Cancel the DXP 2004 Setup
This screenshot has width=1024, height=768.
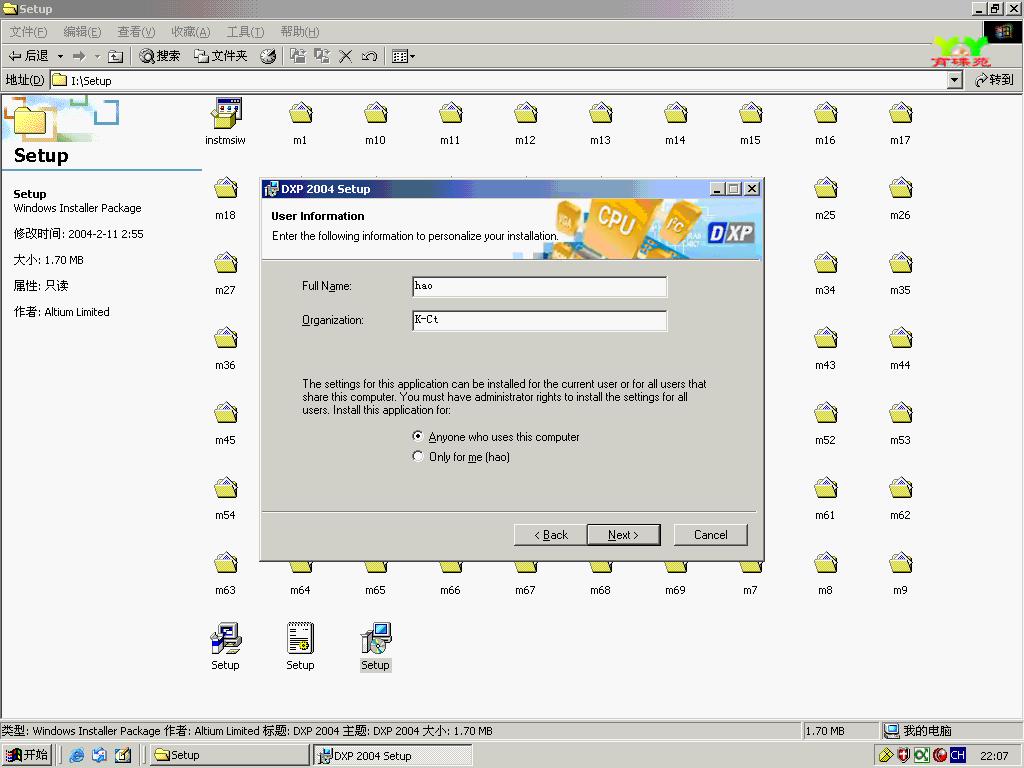711,535
